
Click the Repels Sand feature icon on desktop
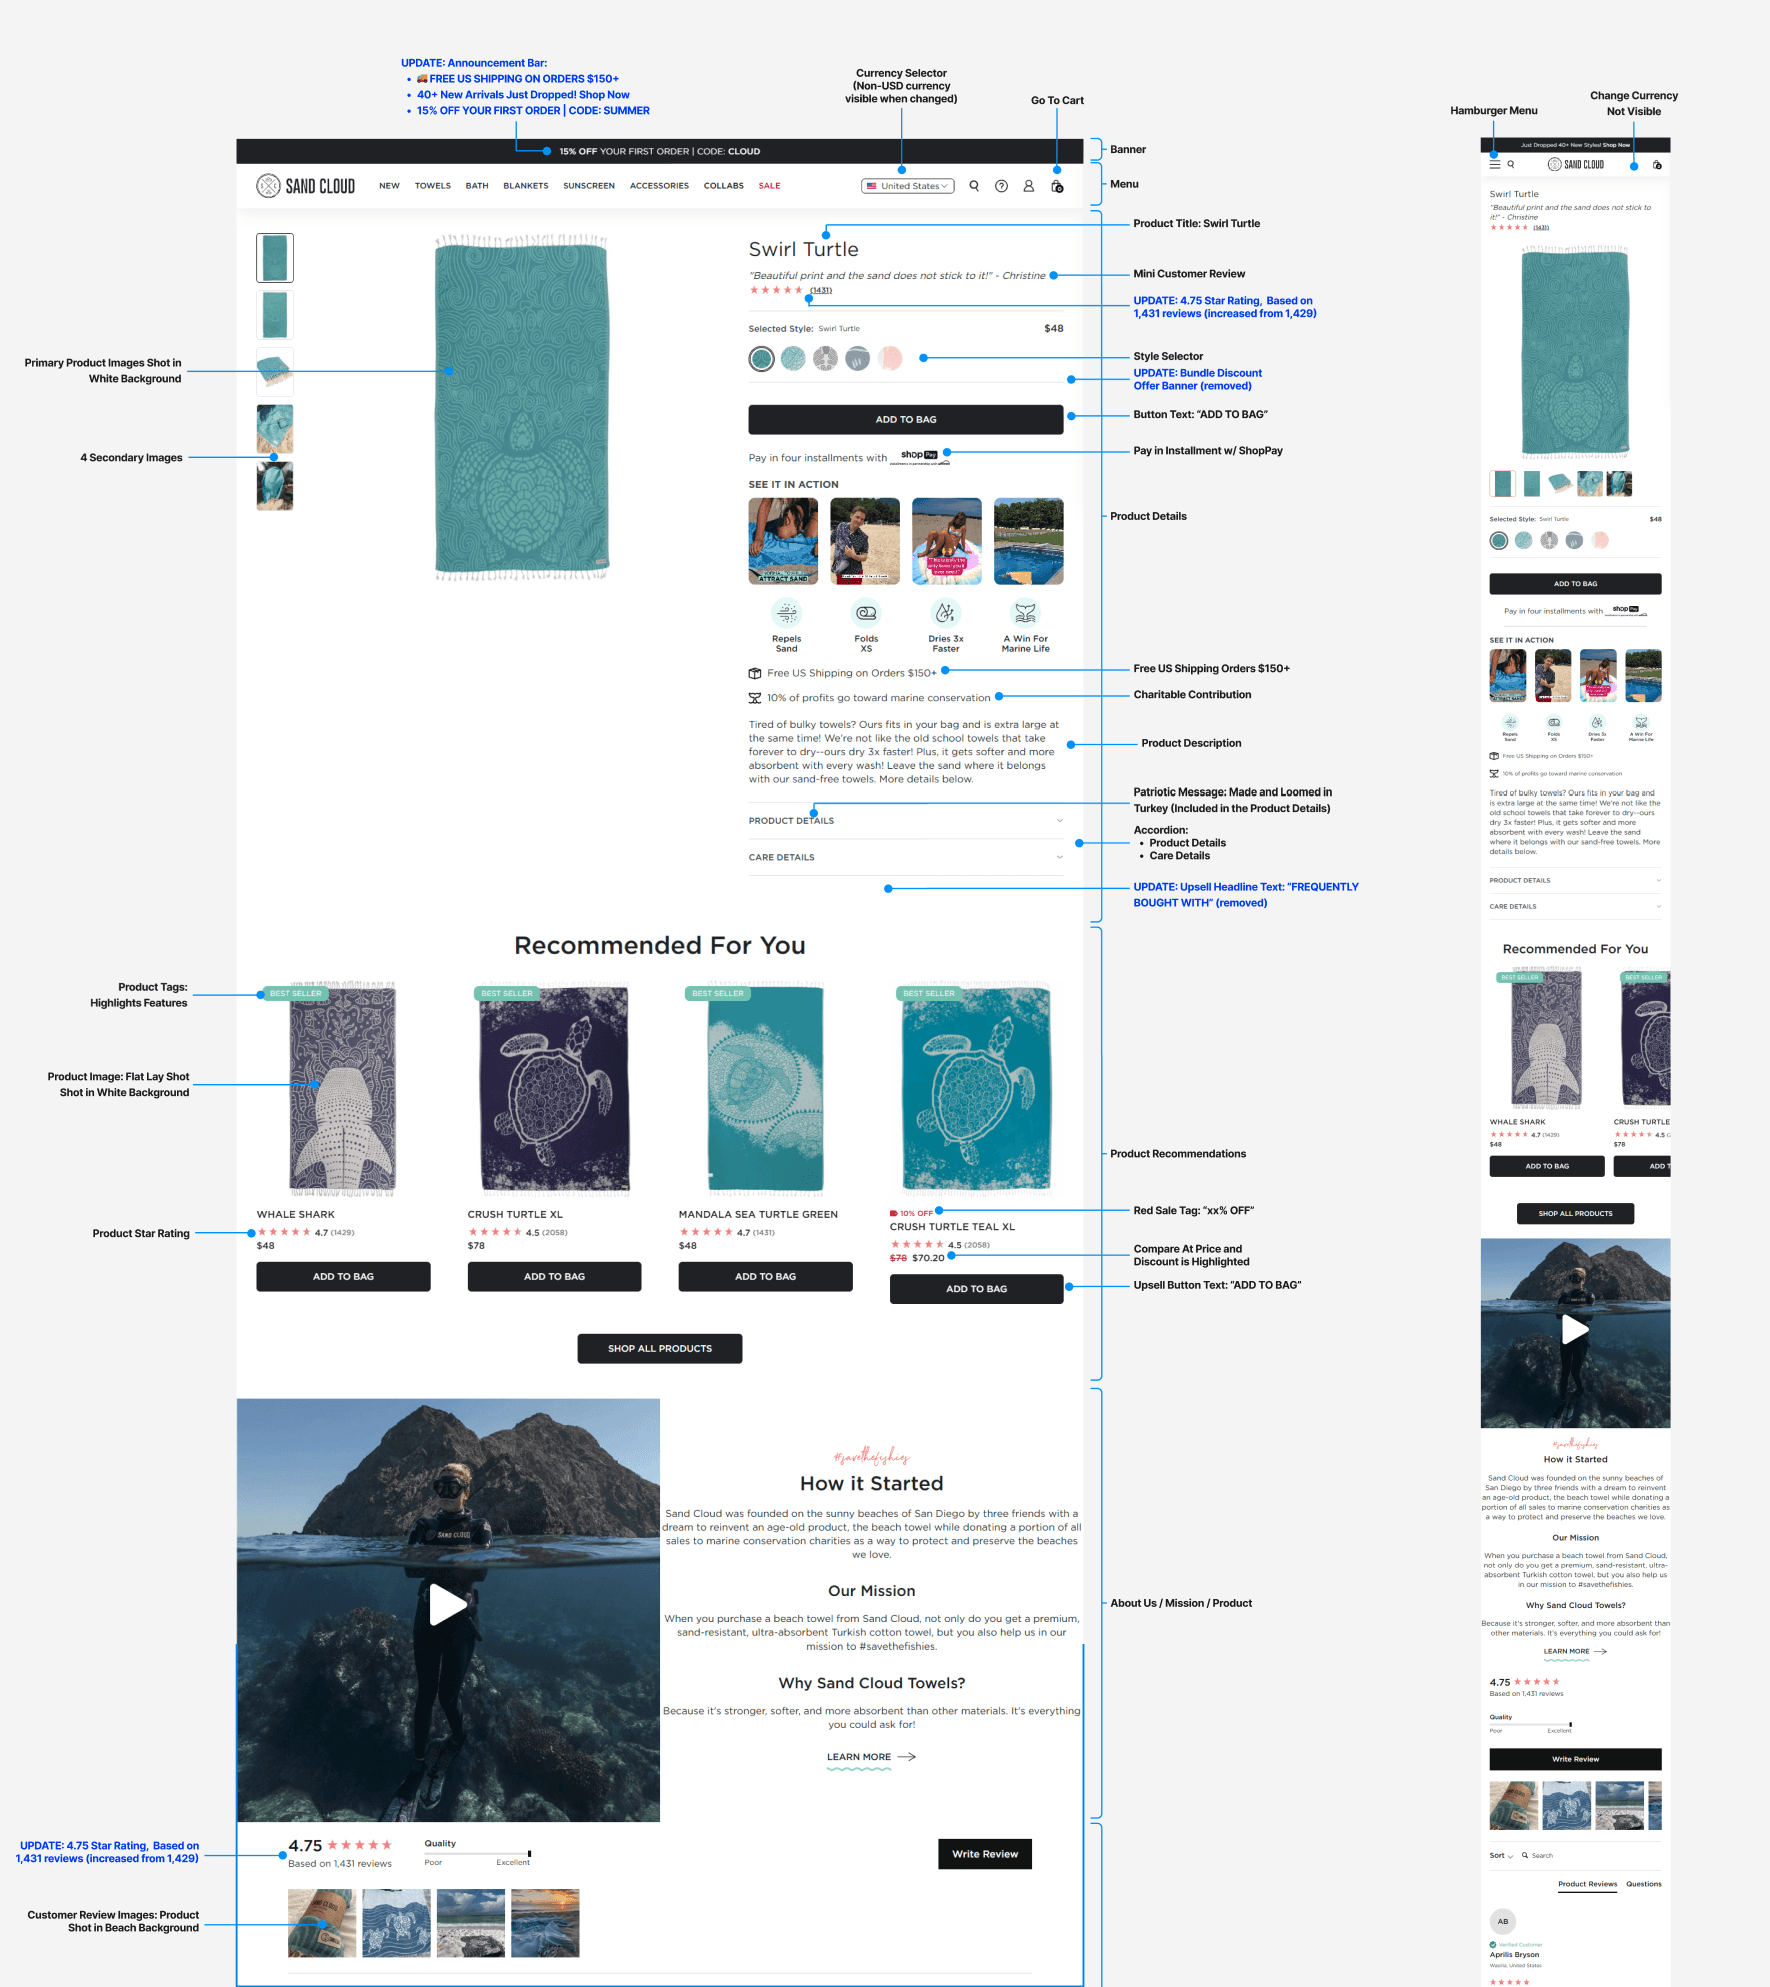click(787, 611)
